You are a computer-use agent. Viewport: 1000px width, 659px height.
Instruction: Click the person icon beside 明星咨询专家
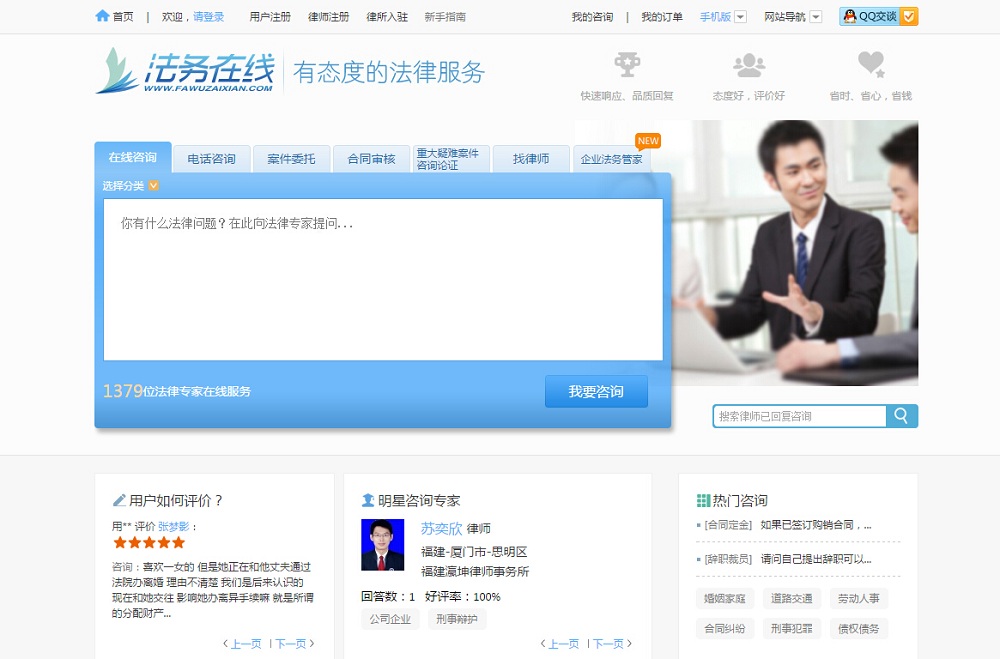coord(368,500)
